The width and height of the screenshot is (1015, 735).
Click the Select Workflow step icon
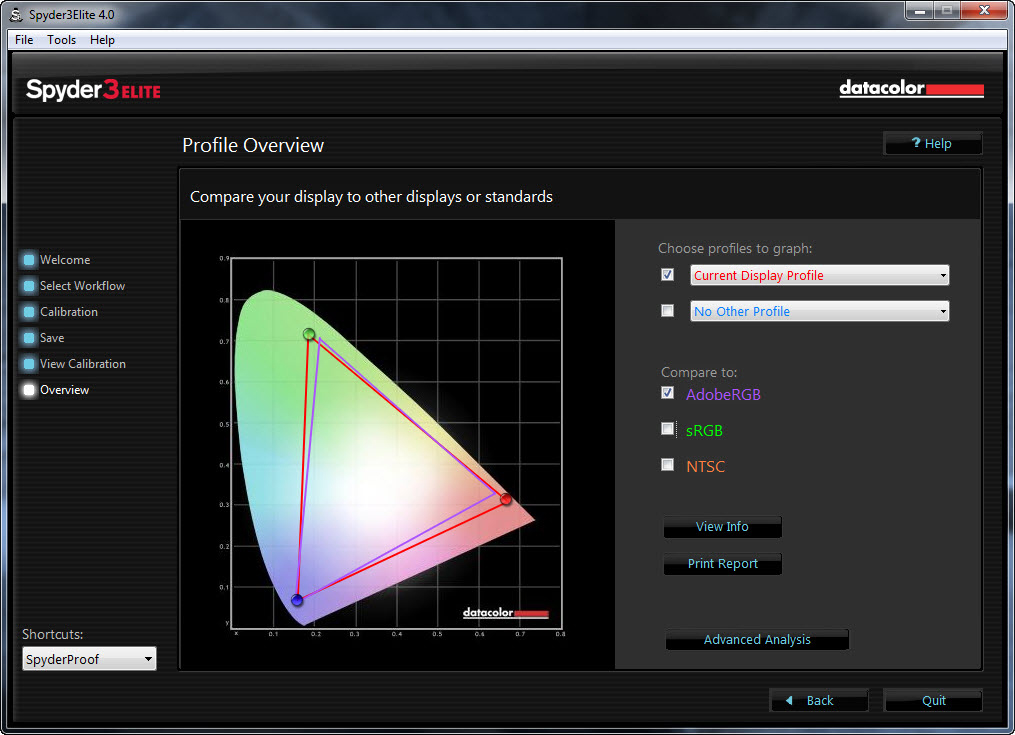click(29, 286)
